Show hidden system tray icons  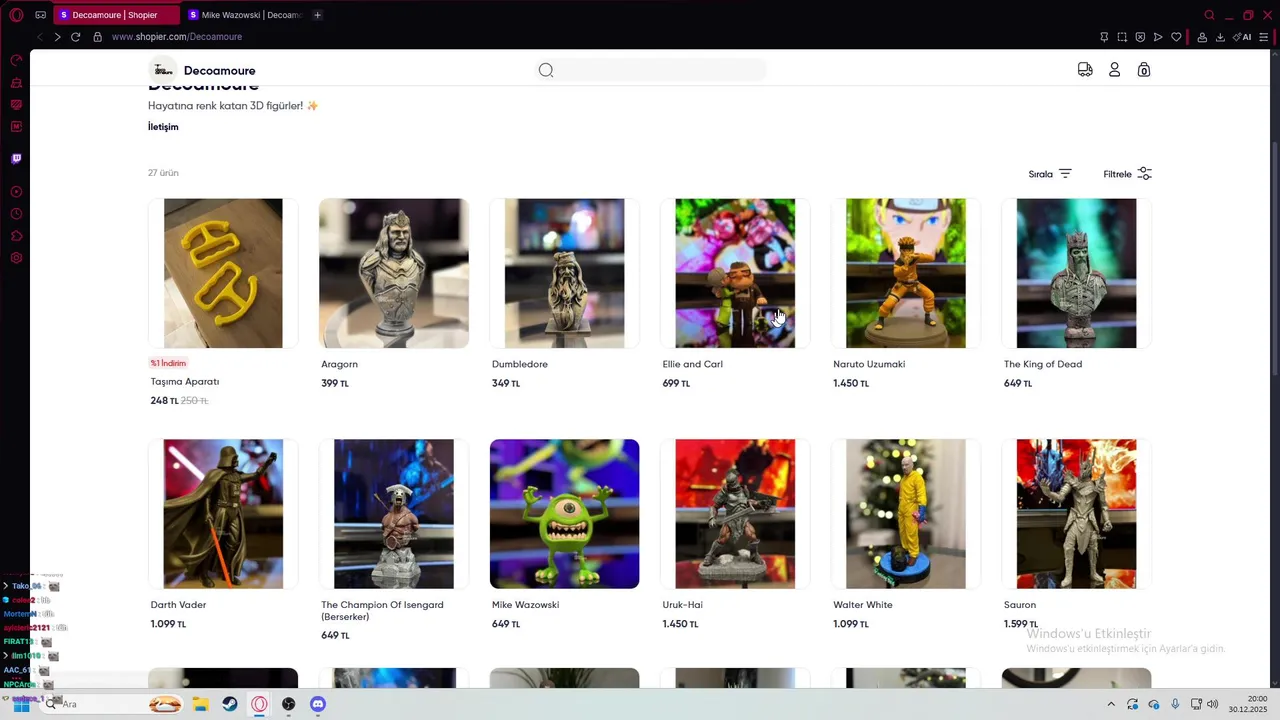pos(1110,704)
